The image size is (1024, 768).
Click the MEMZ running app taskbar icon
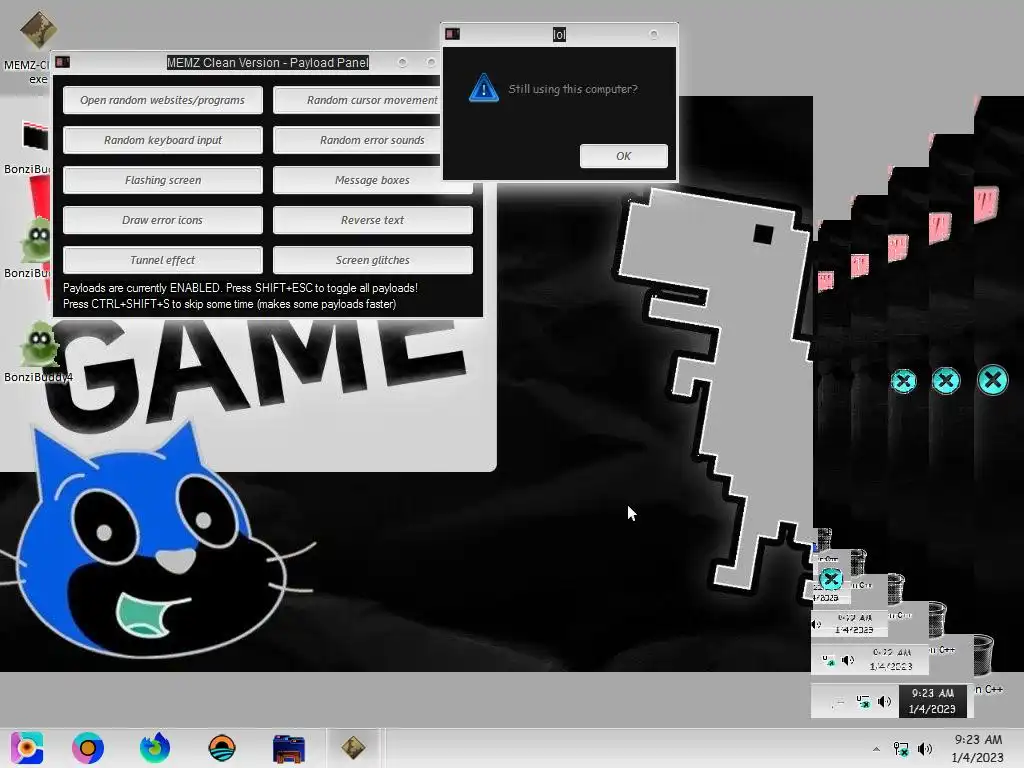[353, 748]
